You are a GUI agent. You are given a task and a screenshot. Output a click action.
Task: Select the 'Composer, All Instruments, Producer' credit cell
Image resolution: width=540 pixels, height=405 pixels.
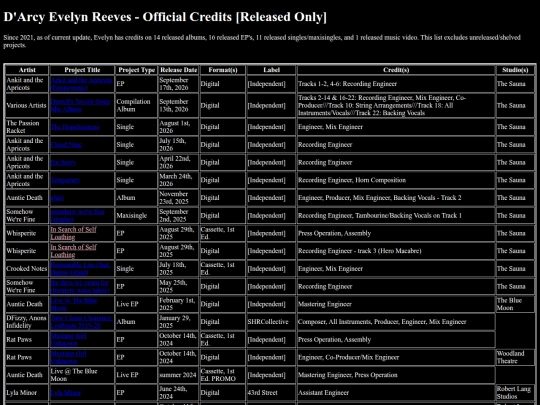click(x=396, y=322)
